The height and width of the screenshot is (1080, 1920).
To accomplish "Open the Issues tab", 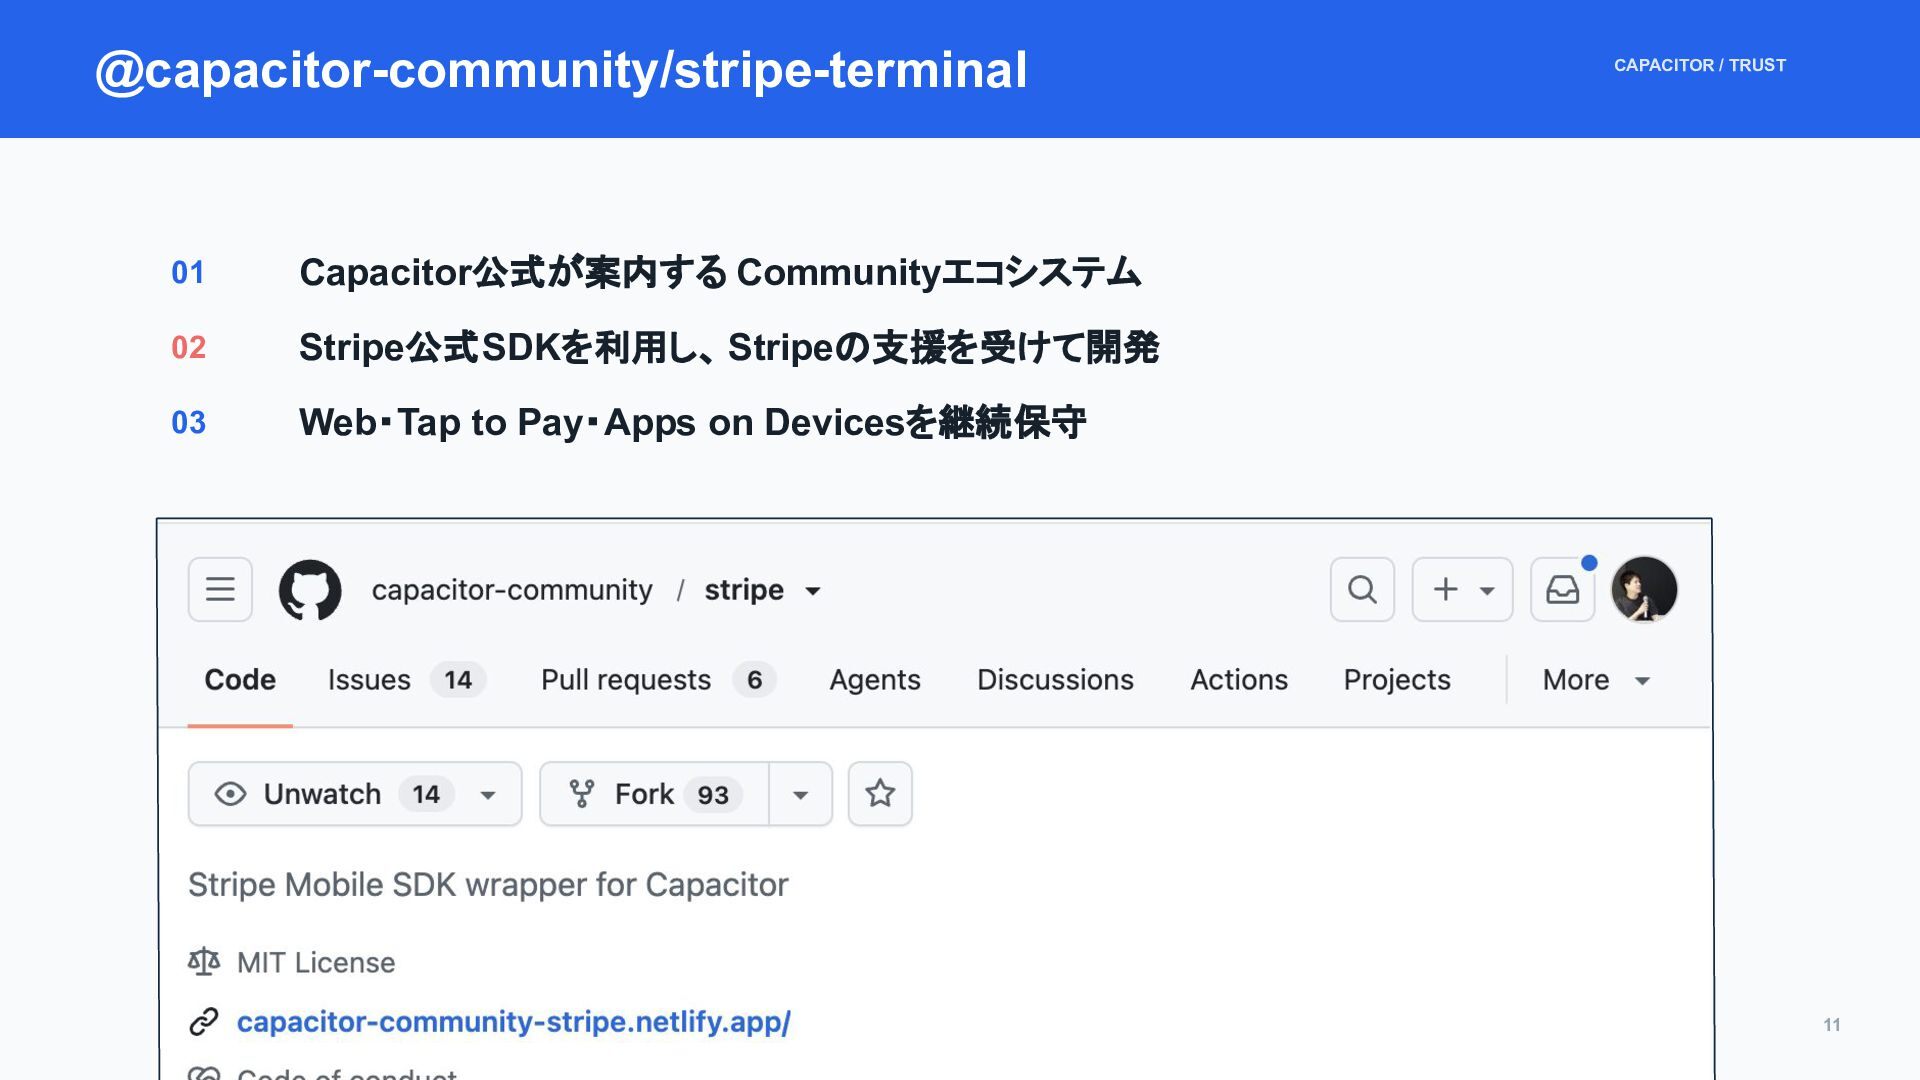I will click(406, 680).
